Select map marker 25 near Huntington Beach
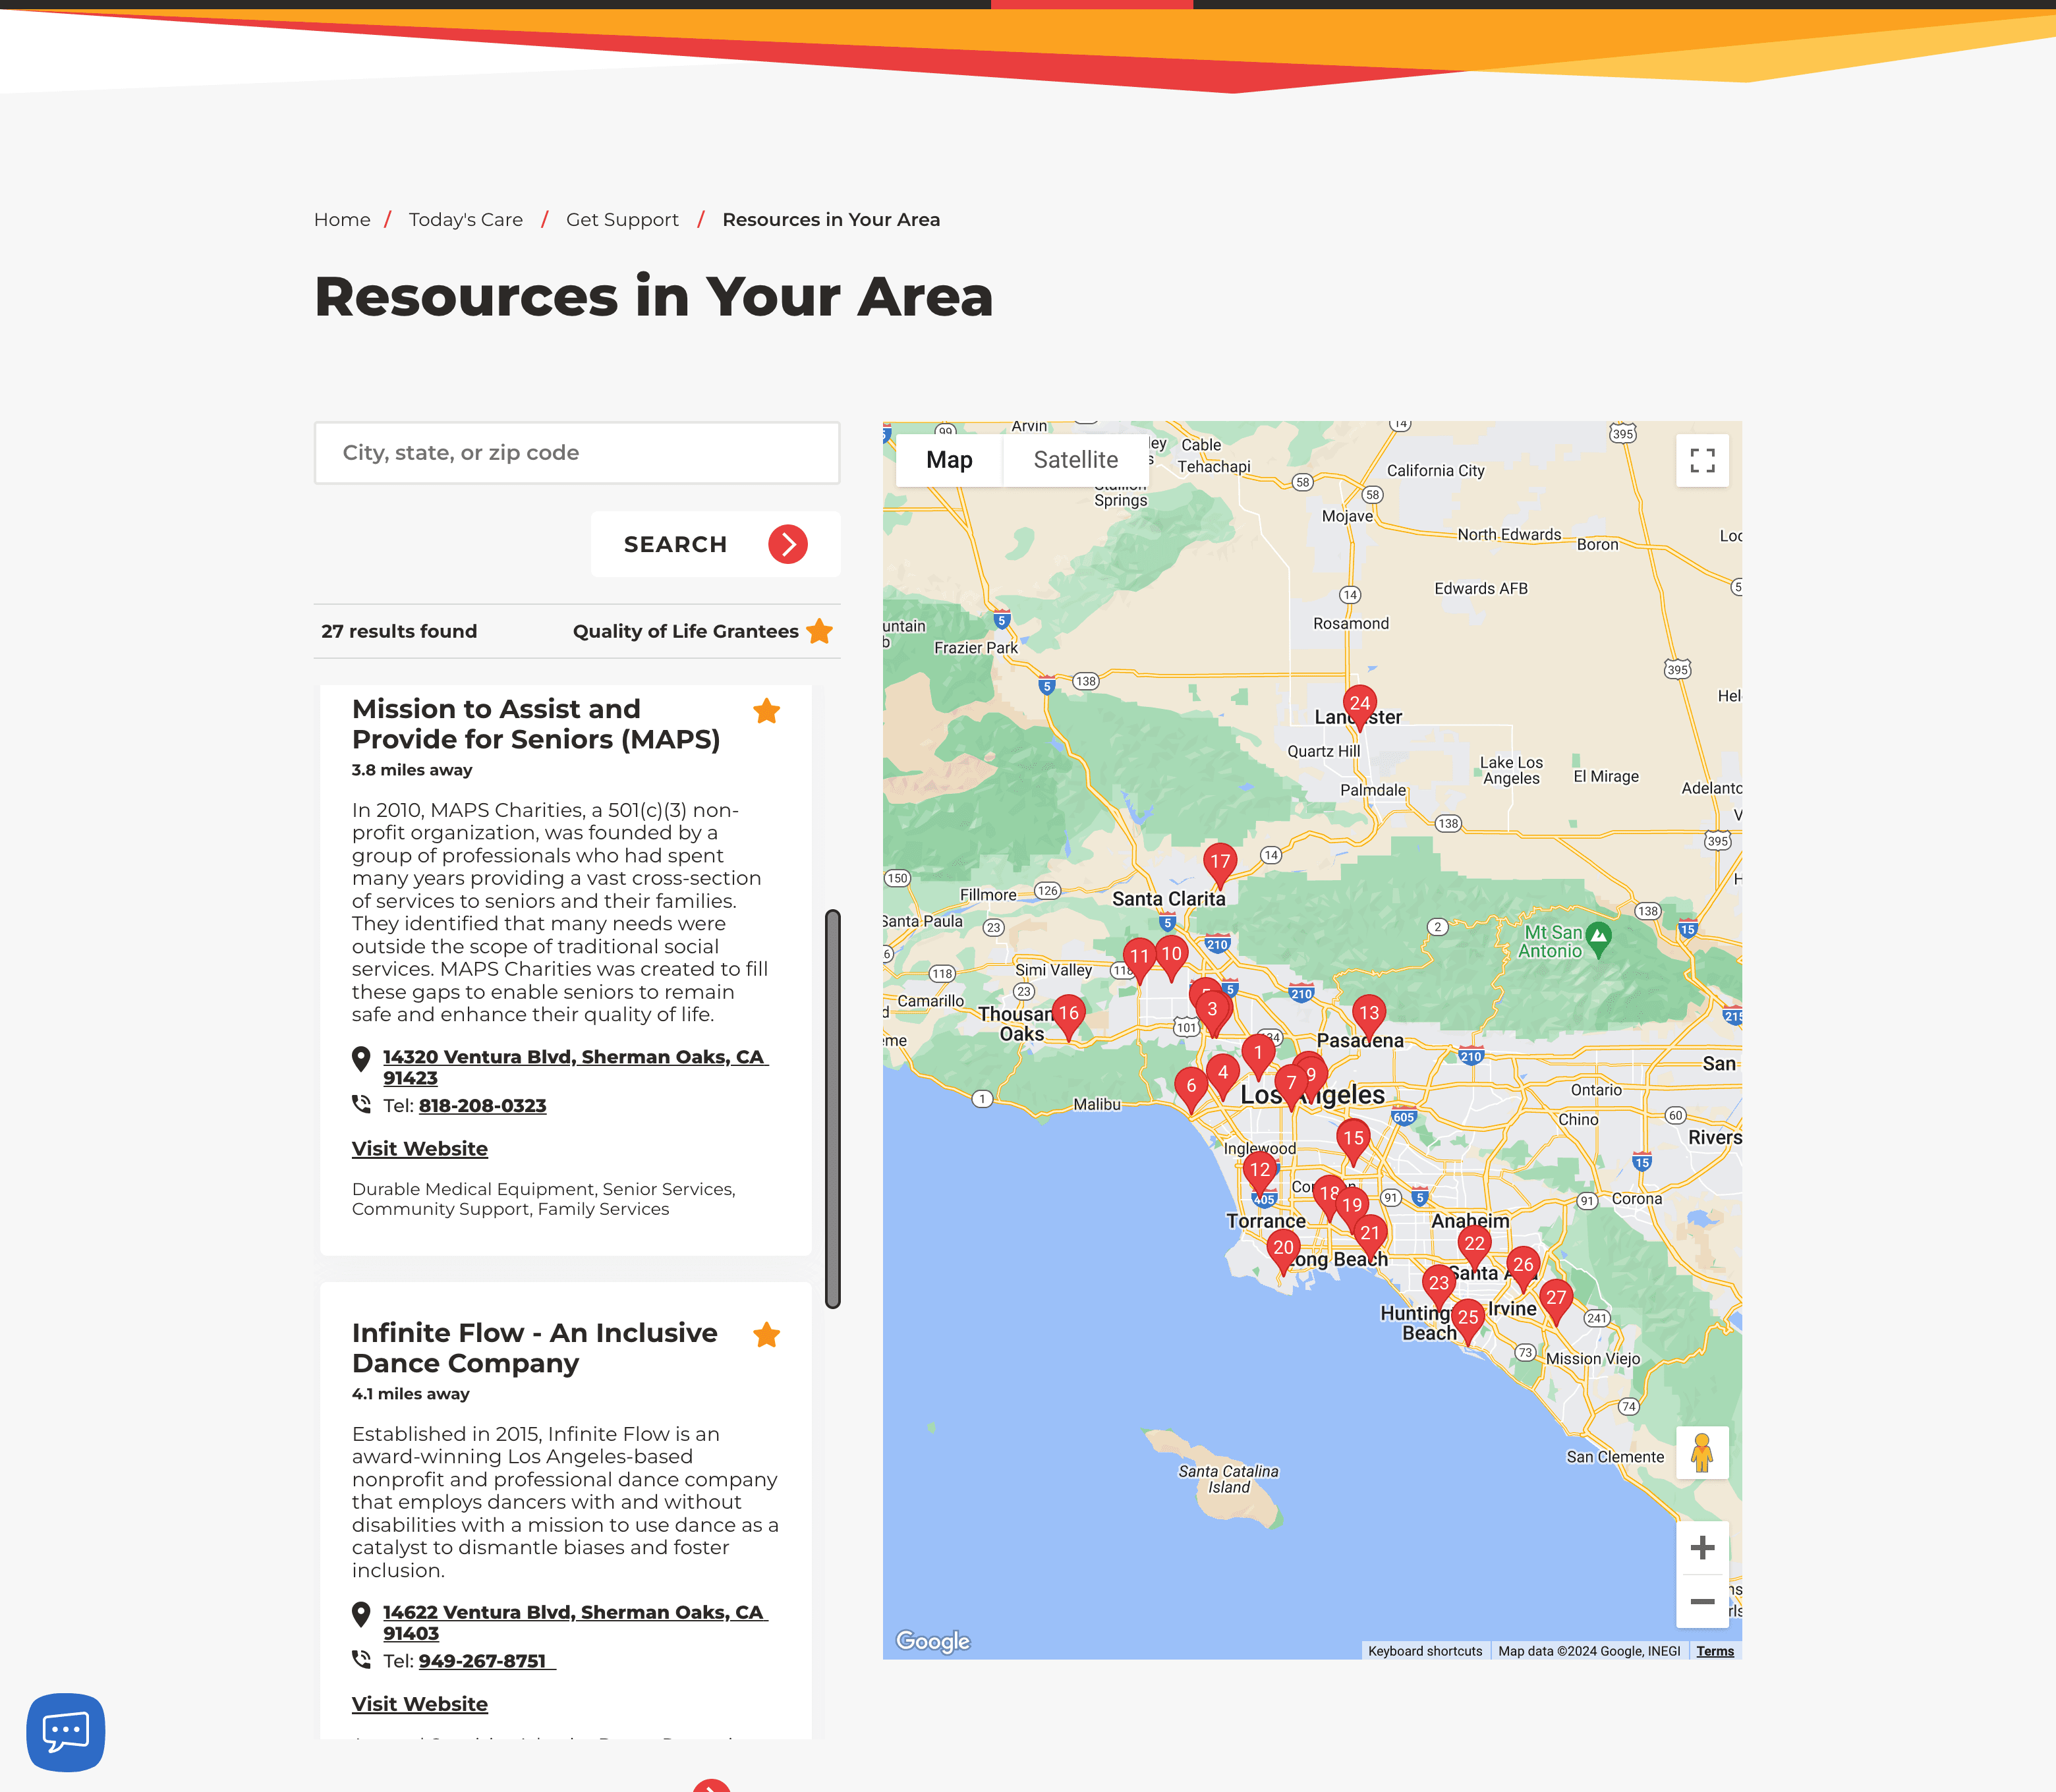Image resolution: width=2056 pixels, height=1792 pixels. tap(1467, 1319)
